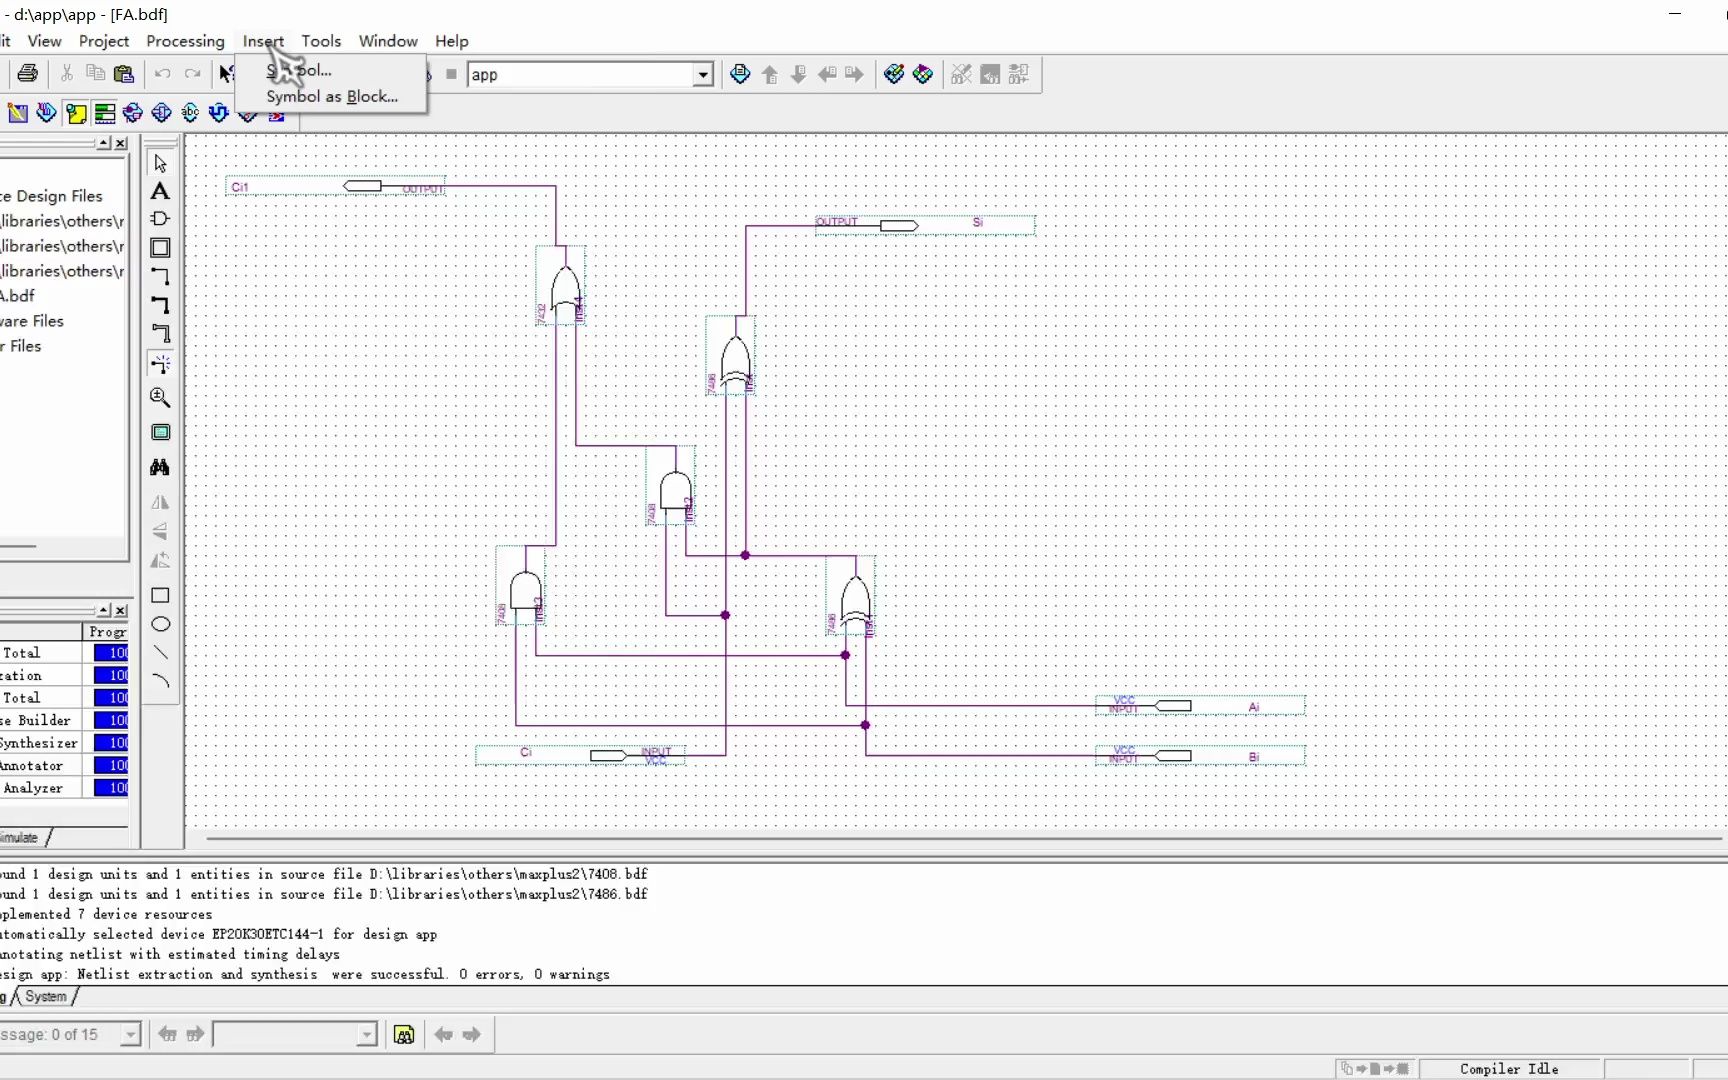The image size is (1728, 1080).
Task: Toggle the yellow project navigator button
Action: (76, 113)
